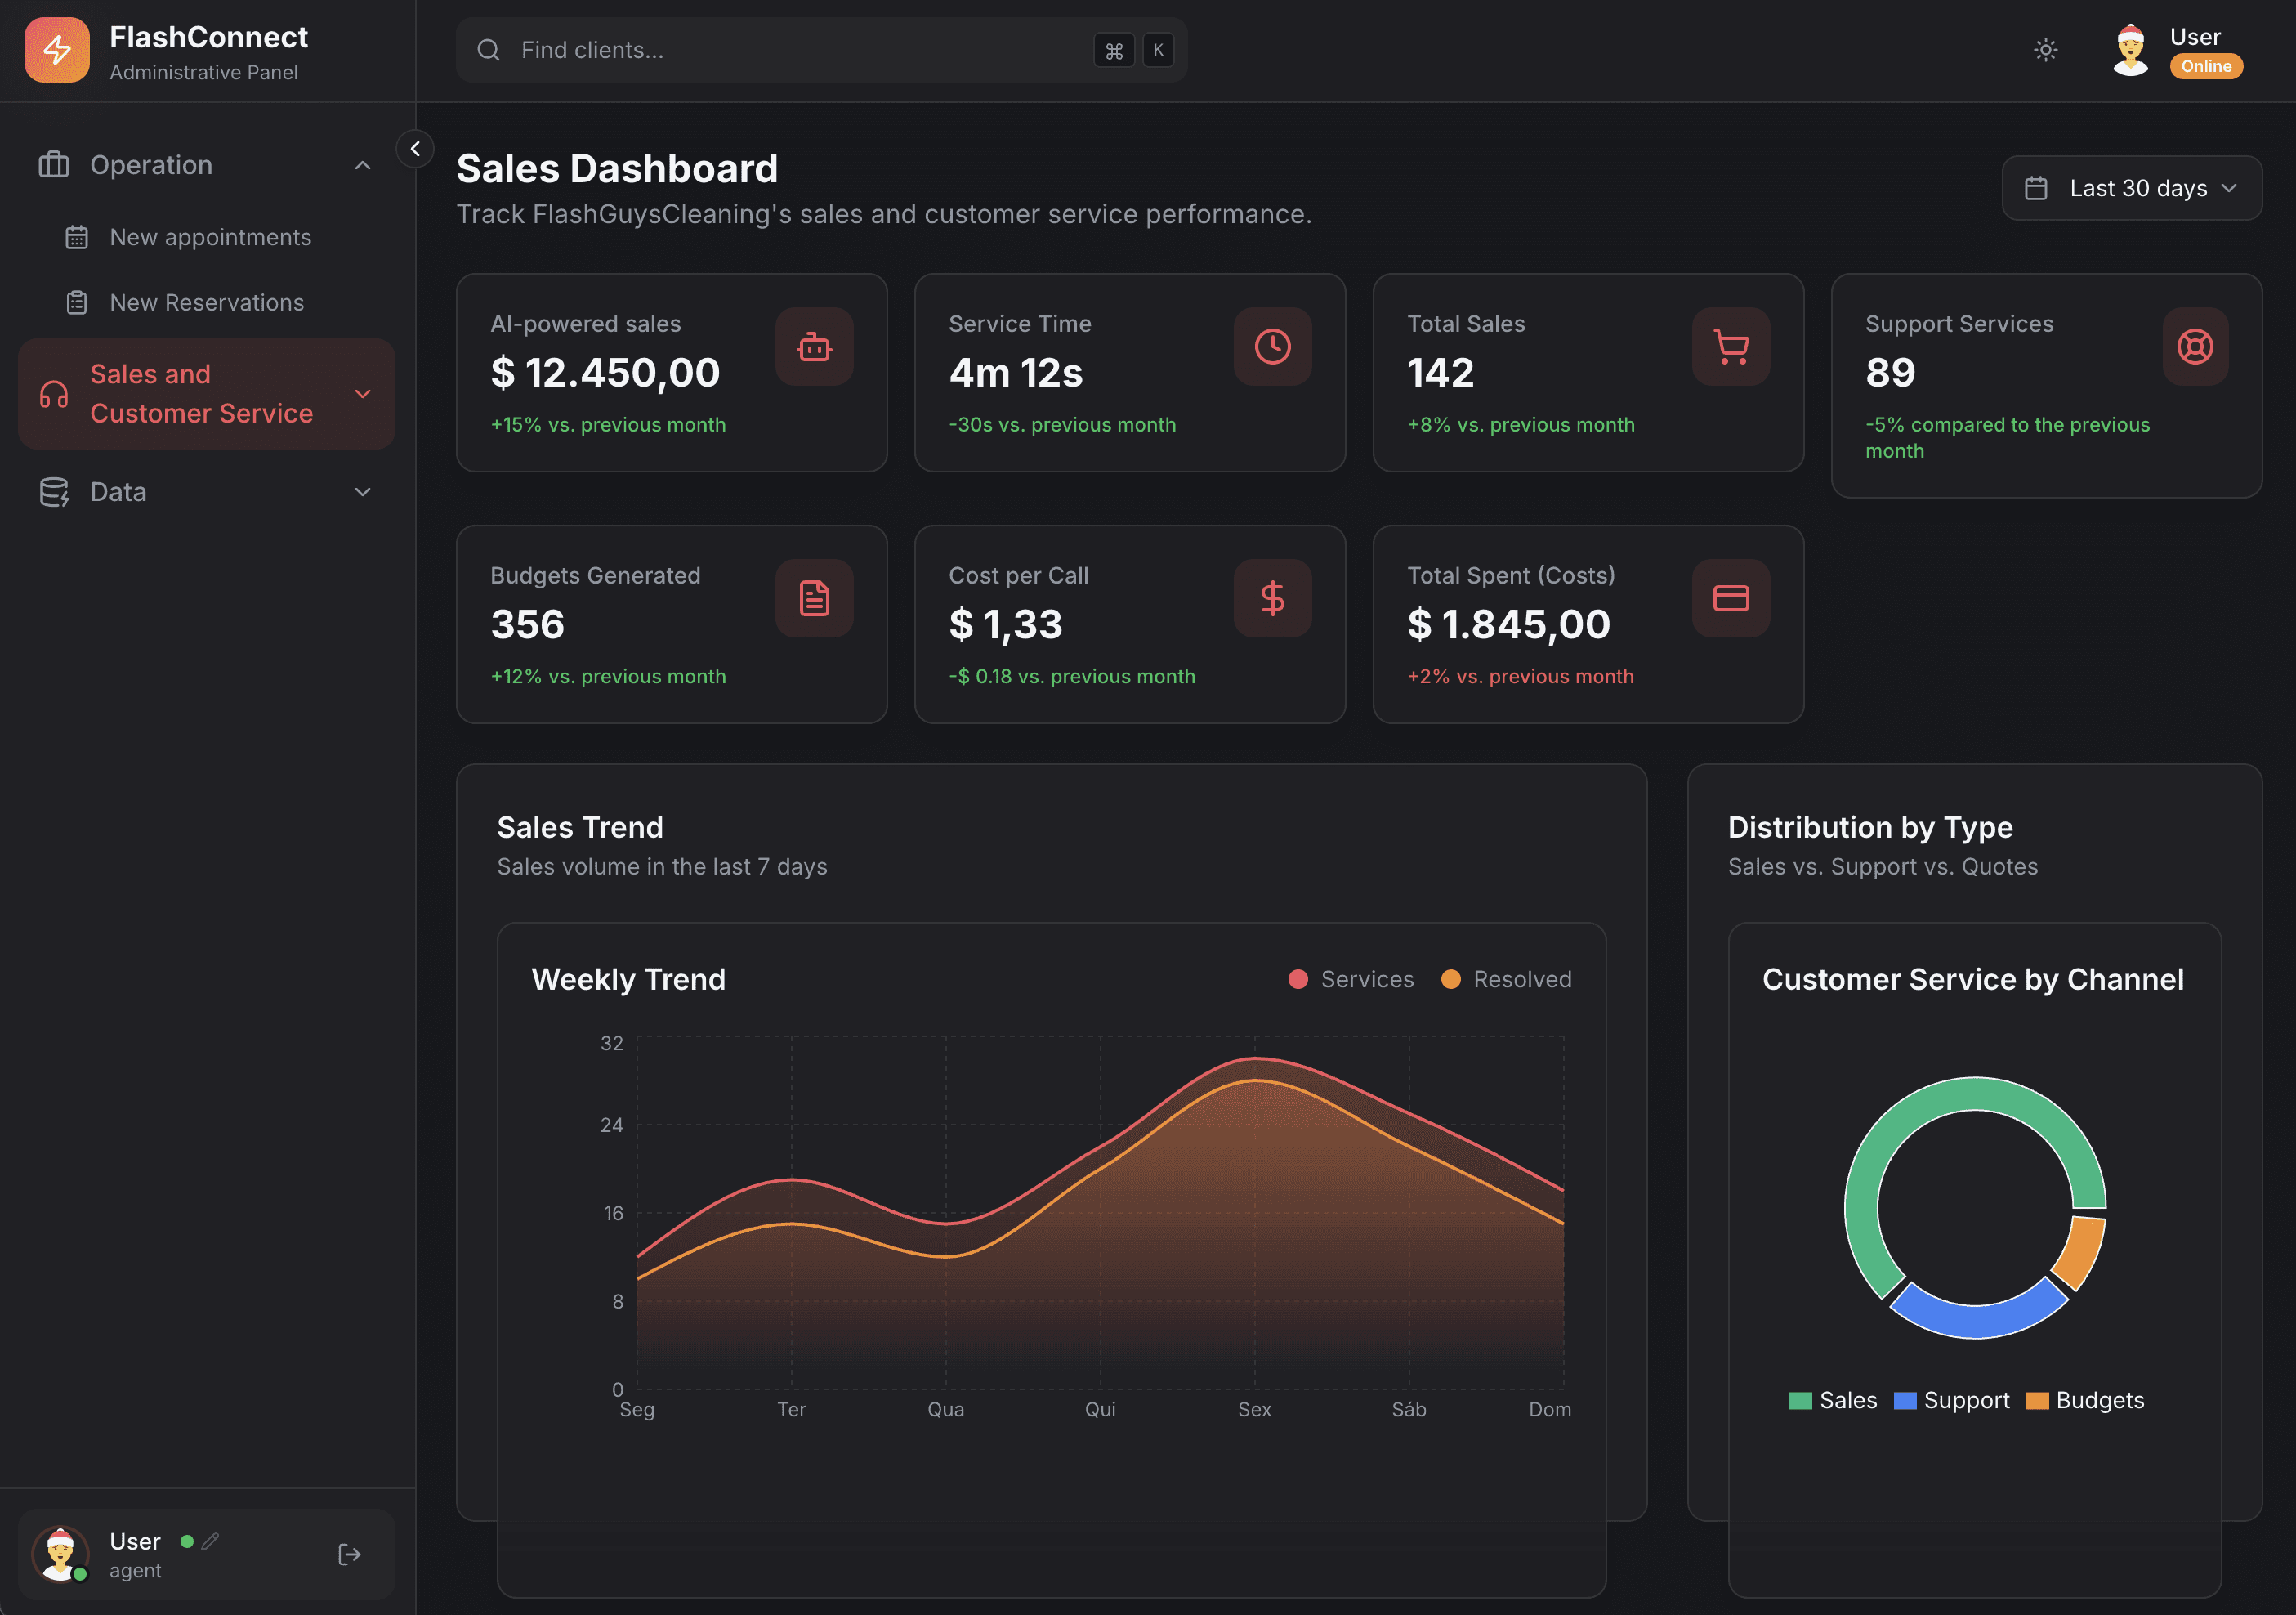Click the robot icon on the AI-powered sales card
2296x1615 pixels.
pyautogui.click(x=814, y=347)
